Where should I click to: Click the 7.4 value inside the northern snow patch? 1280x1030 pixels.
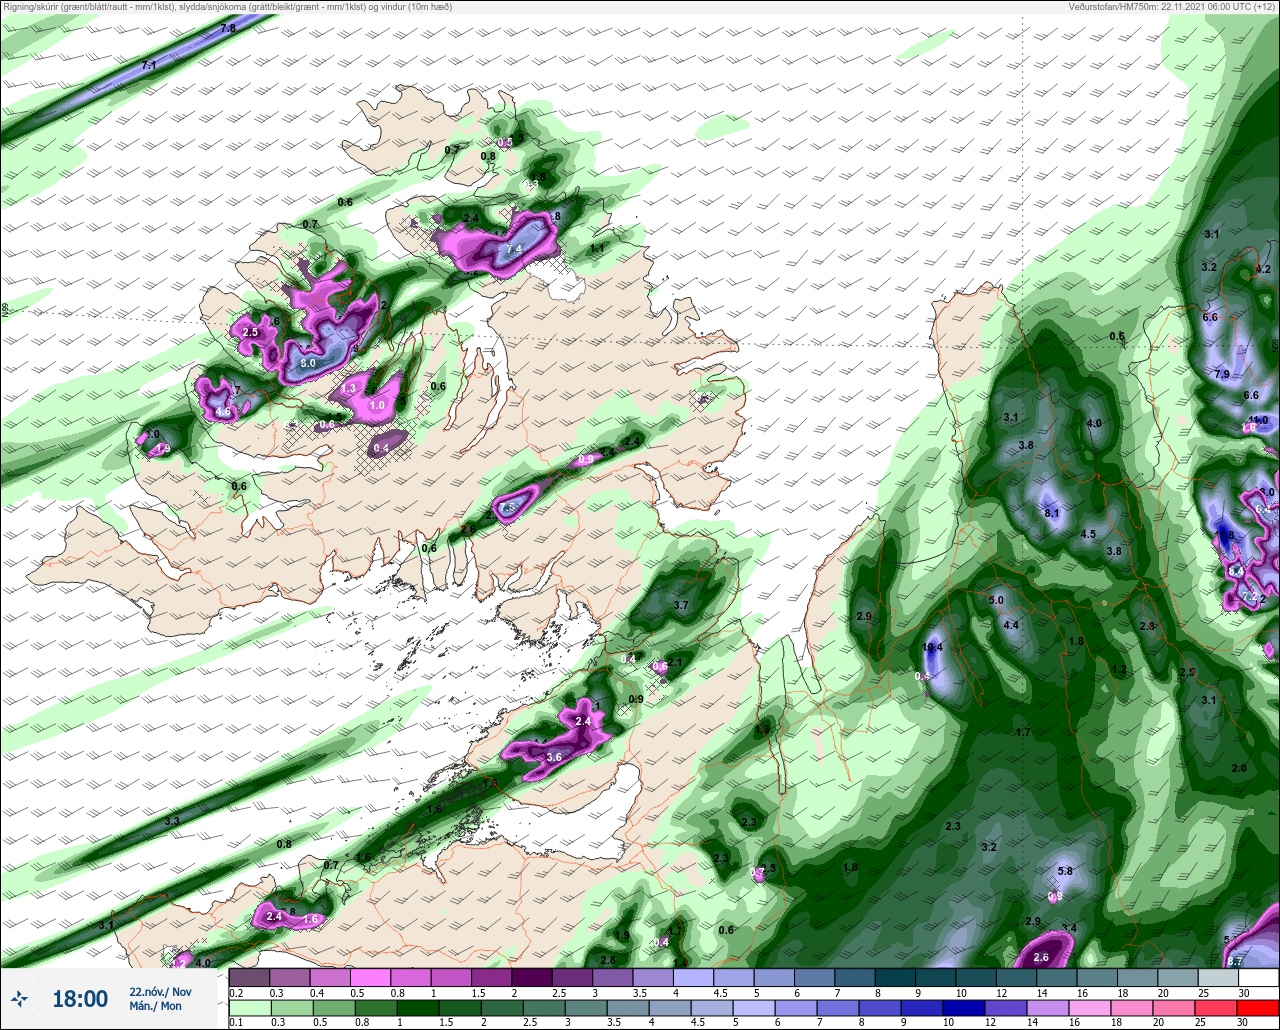pyautogui.click(x=515, y=249)
